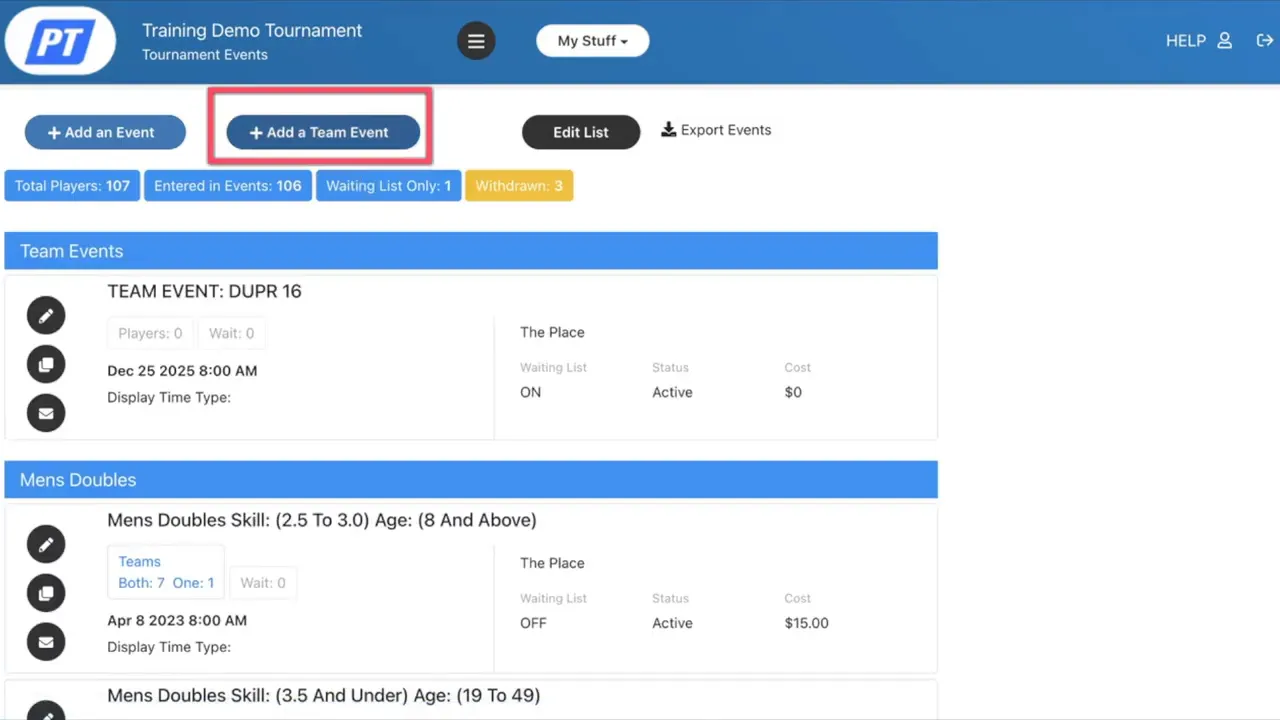Image resolution: width=1280 pixels, height=720 pixels.
Task: Click the Export Events link
Action: coord(725,130)
